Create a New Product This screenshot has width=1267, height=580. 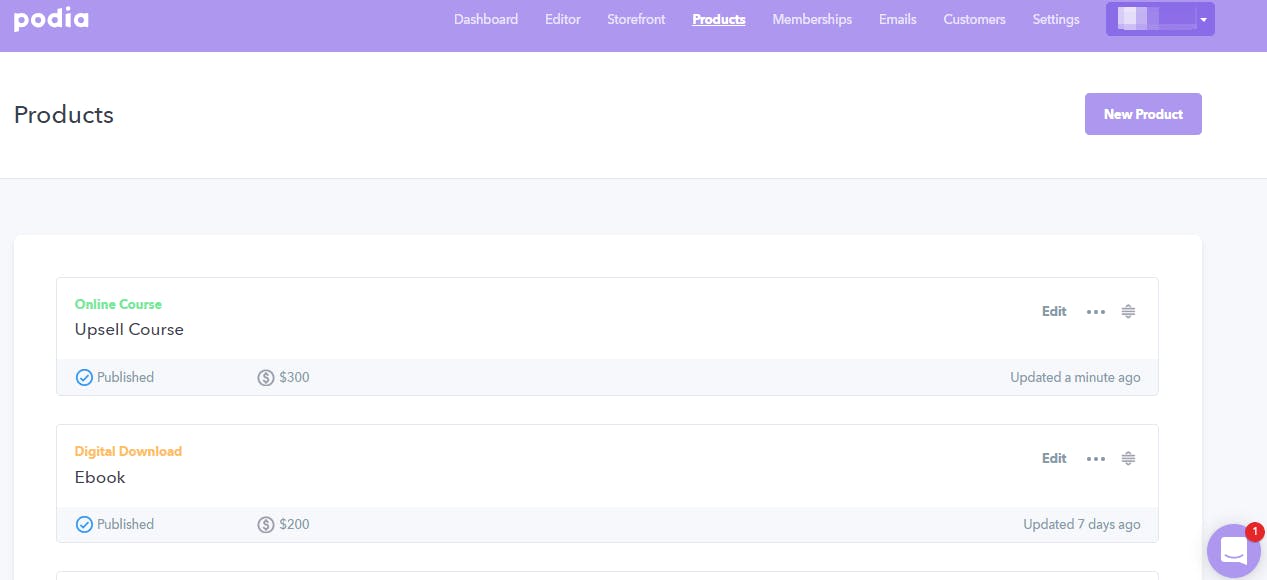(x=1143, y=114)
